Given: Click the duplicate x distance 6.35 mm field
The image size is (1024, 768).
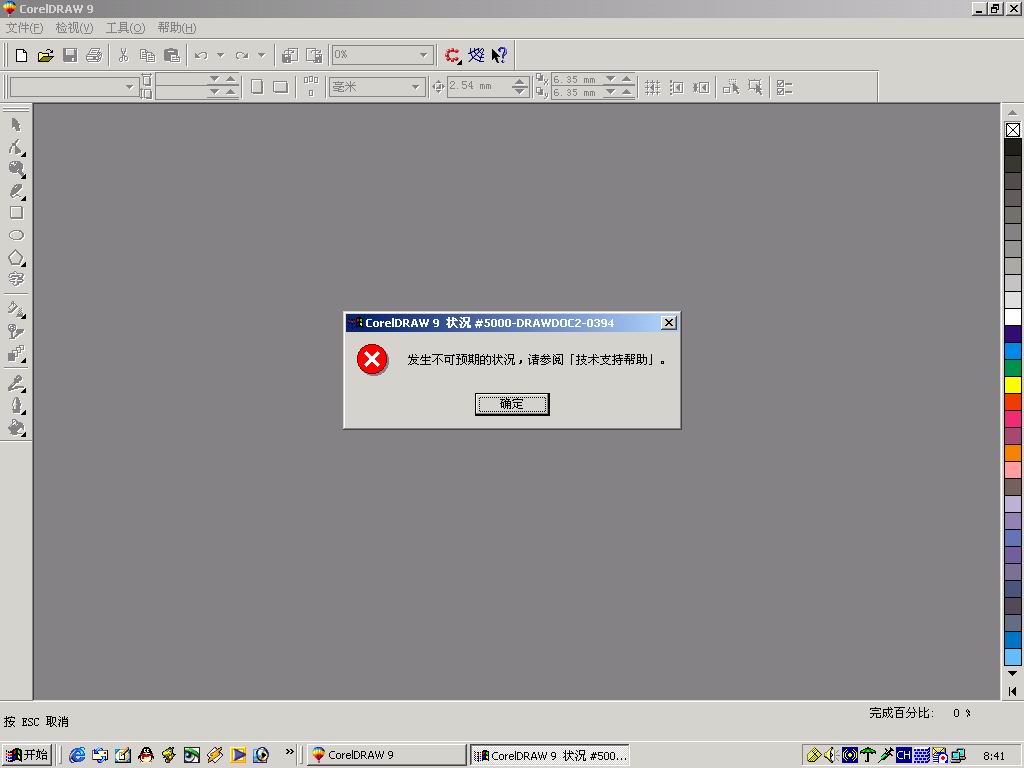Looking at the screenshot, I should point(577,80).
